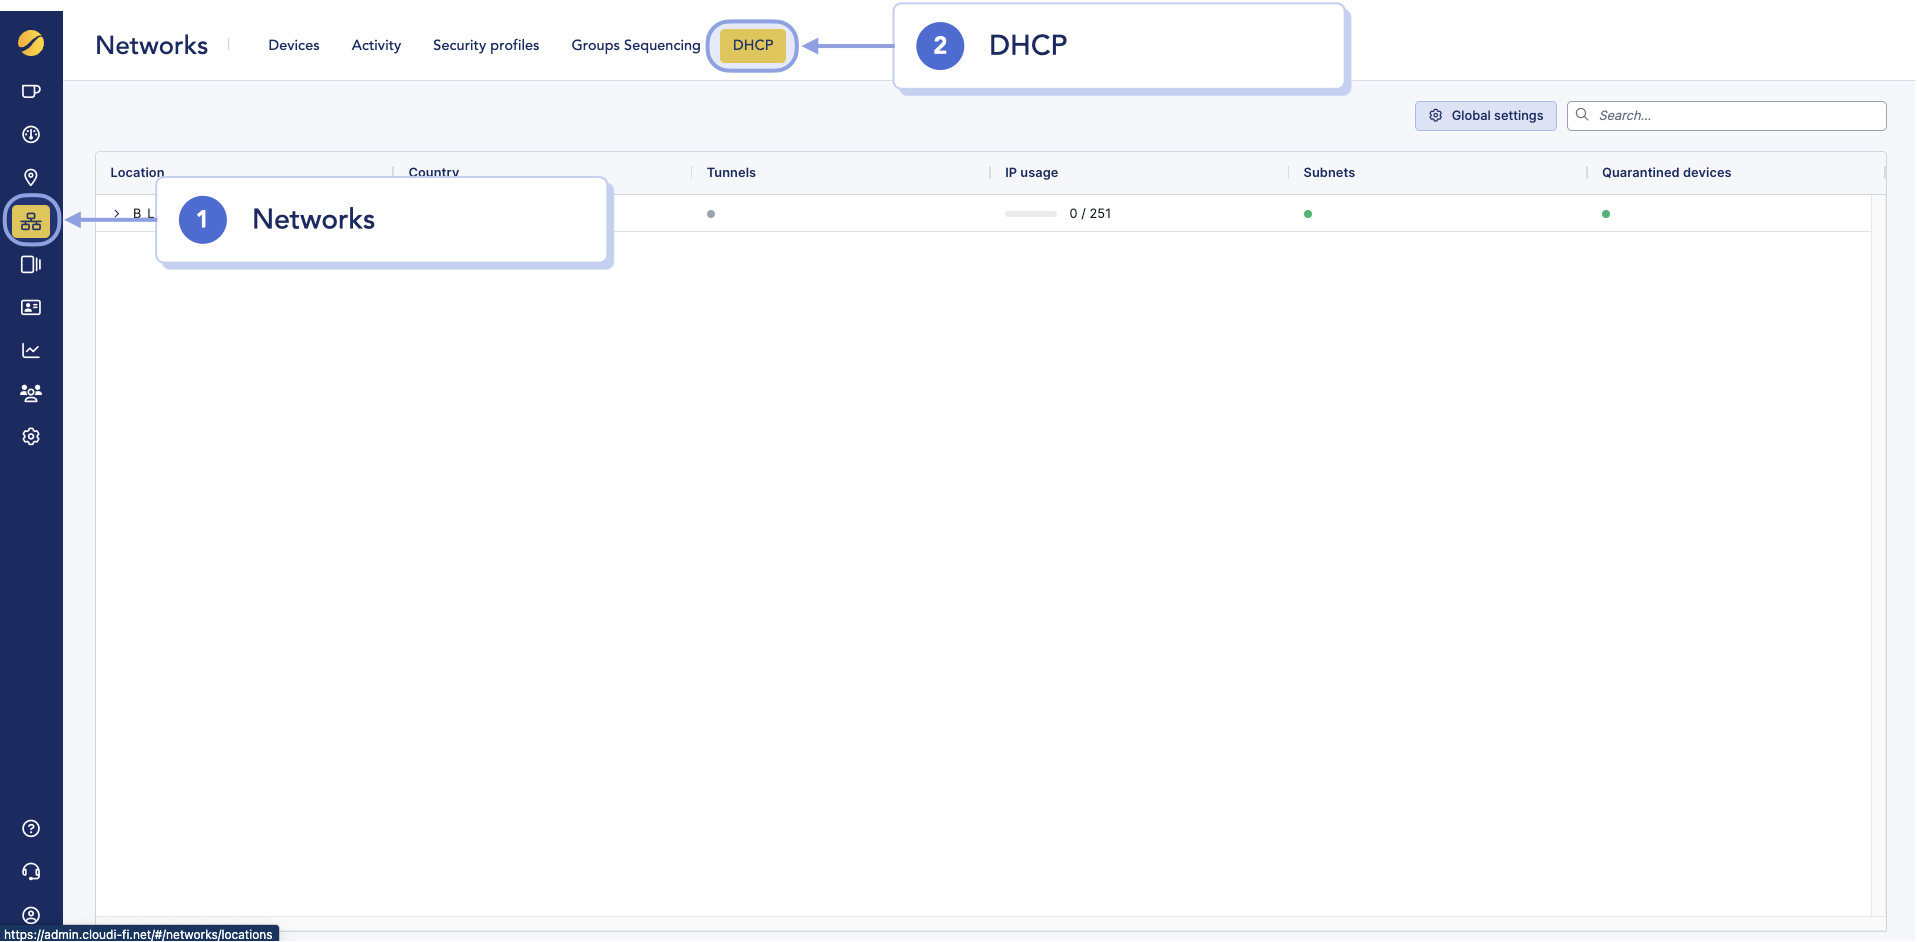1917x942 pixels.
Task: Expand the B L location row
Action: (116, 213)
